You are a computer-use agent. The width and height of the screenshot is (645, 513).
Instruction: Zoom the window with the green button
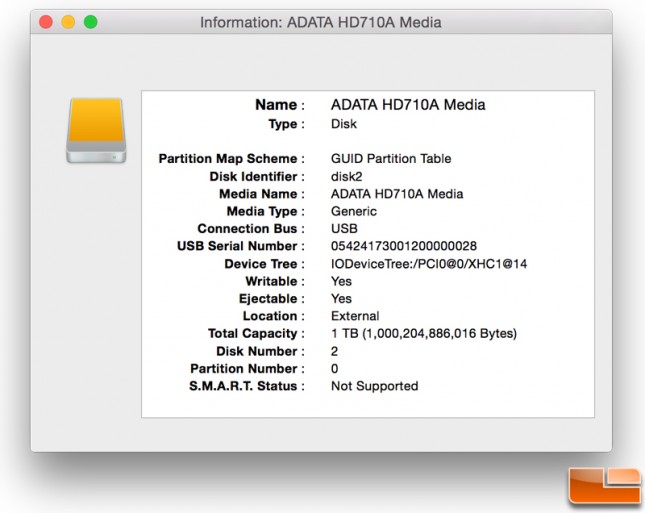(90, 22)
